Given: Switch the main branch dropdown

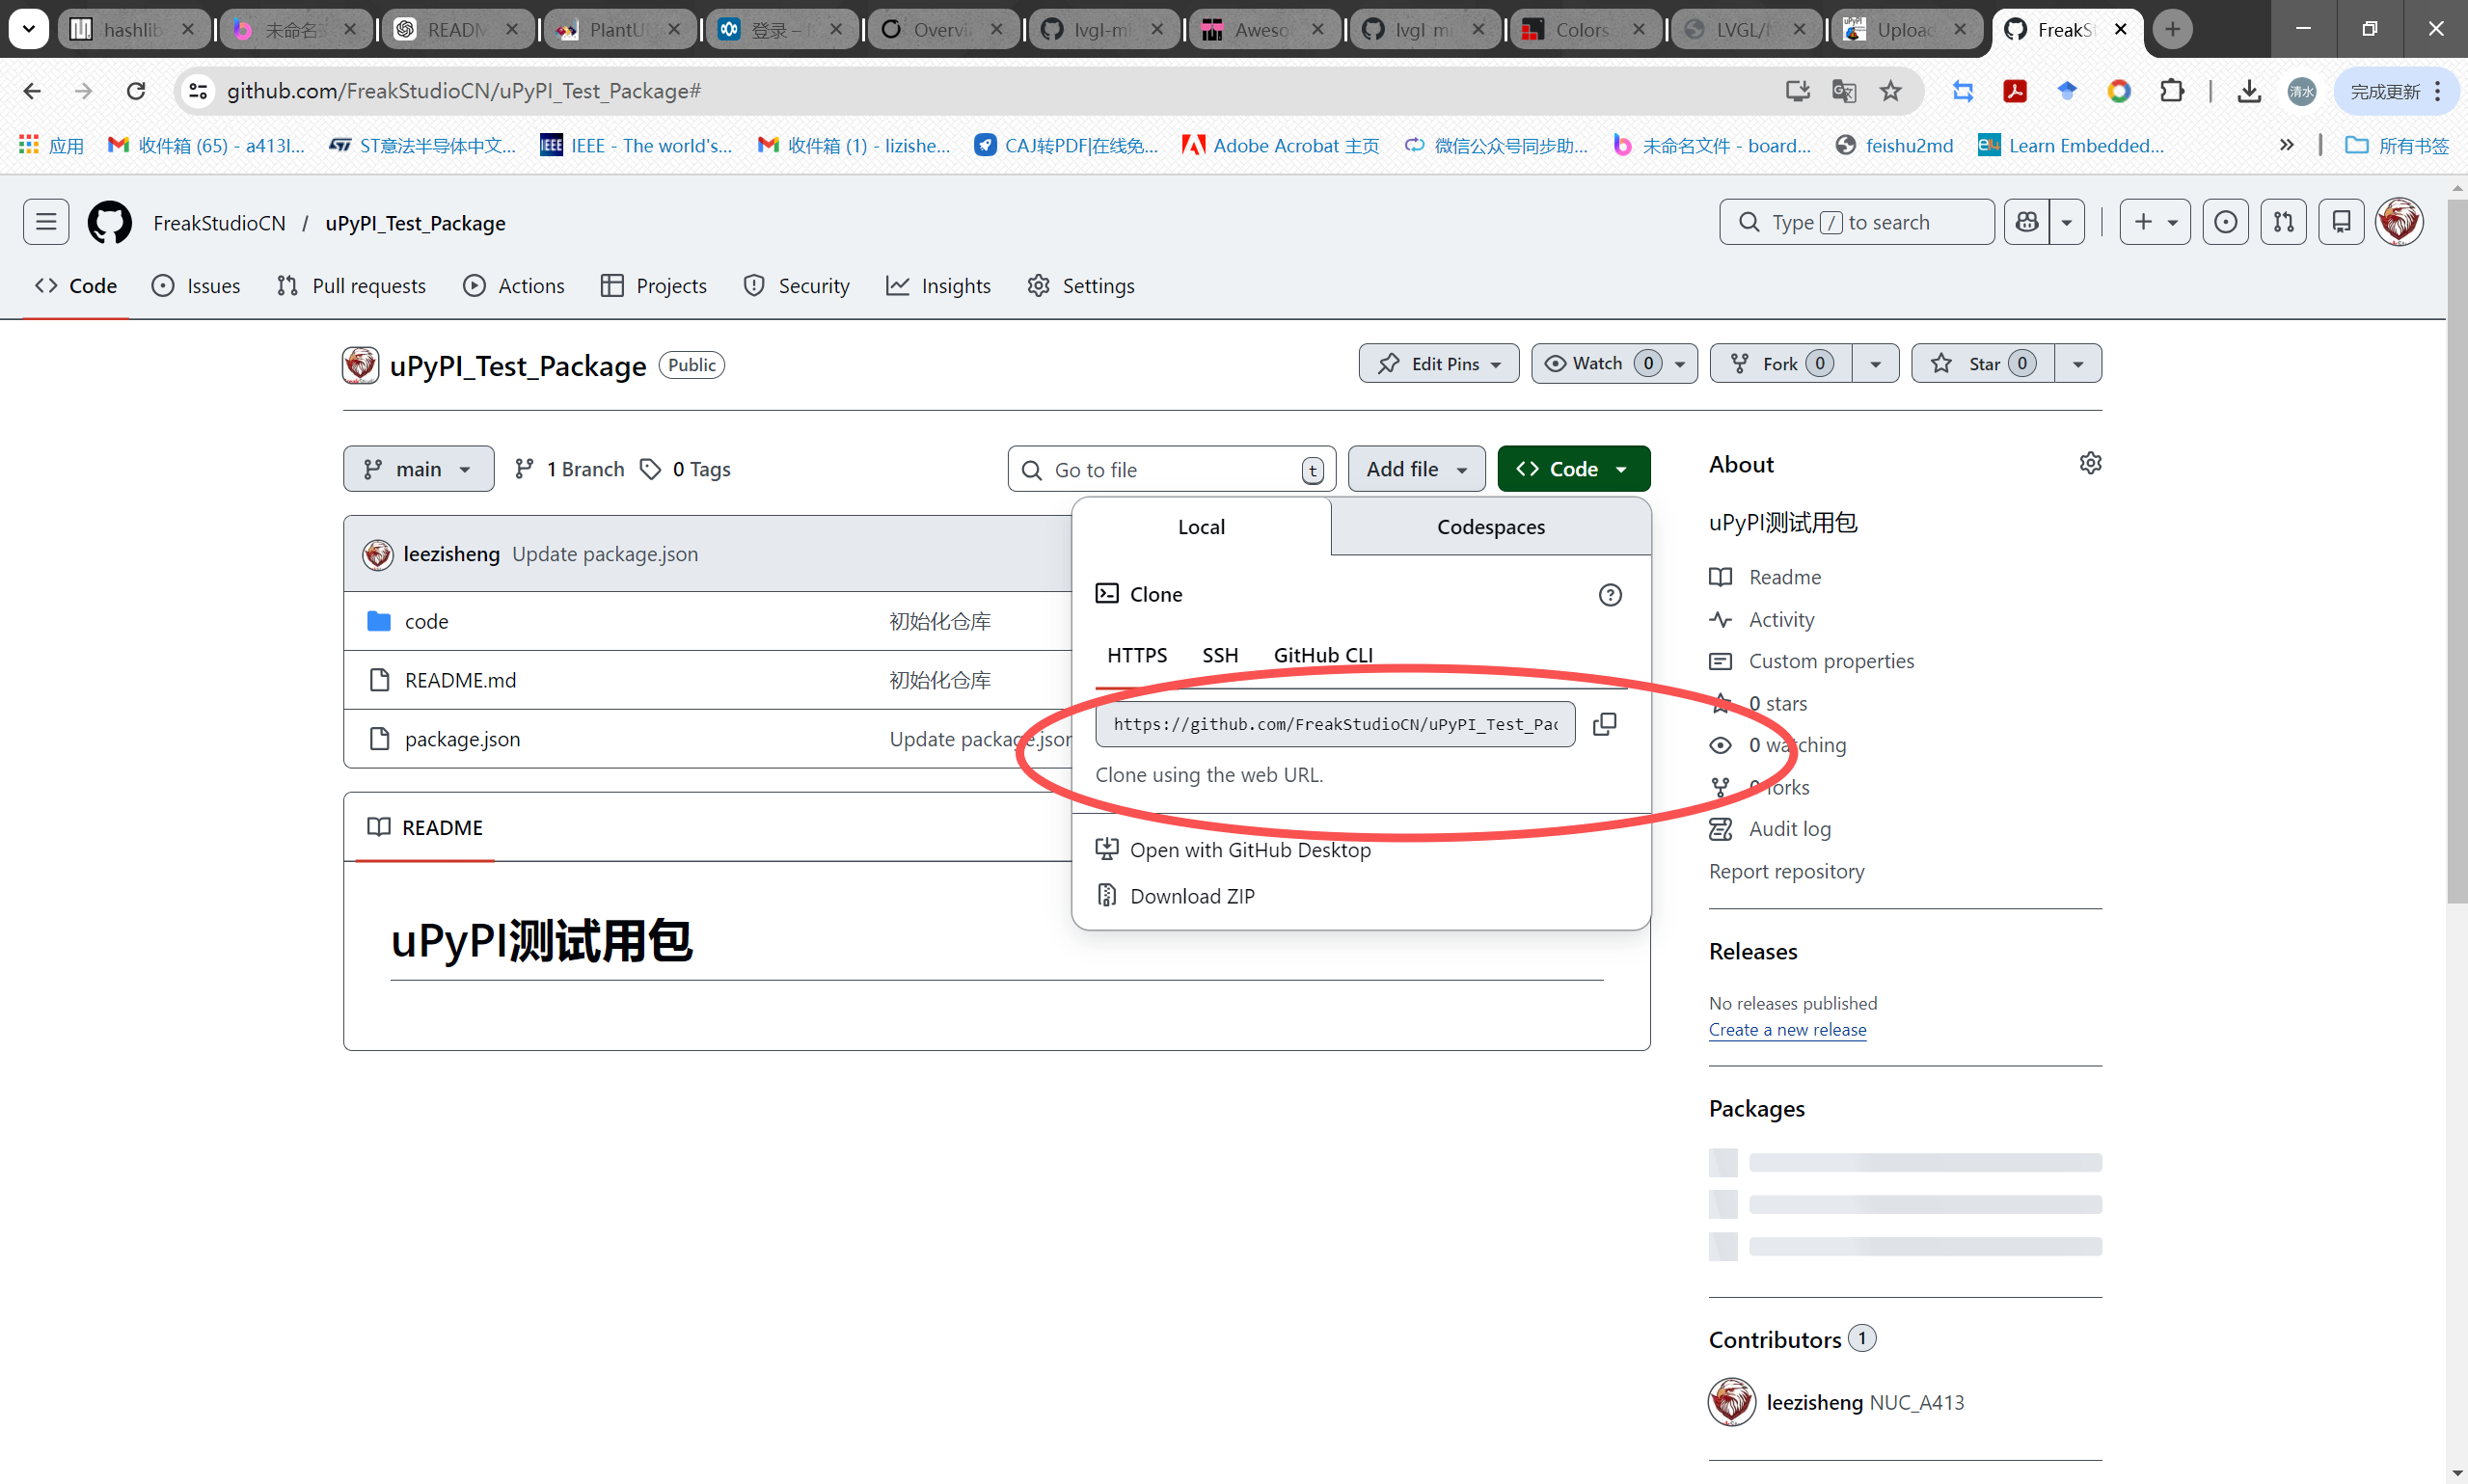Looking at the screenshot, I should 418,469.
